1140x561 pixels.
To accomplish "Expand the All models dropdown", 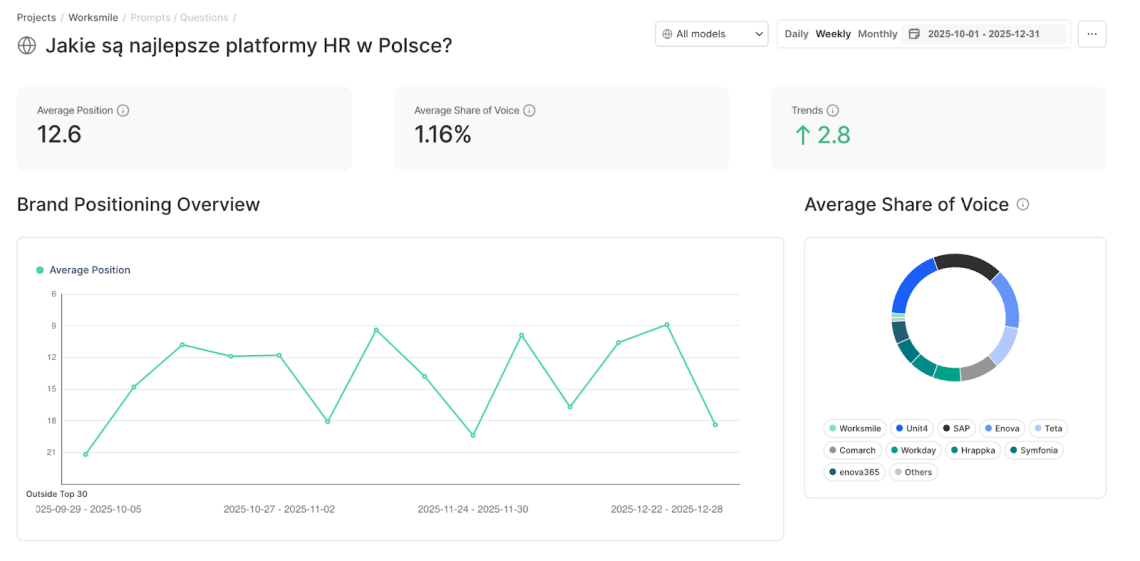I will pyautogui.click(x=711, y=34).
